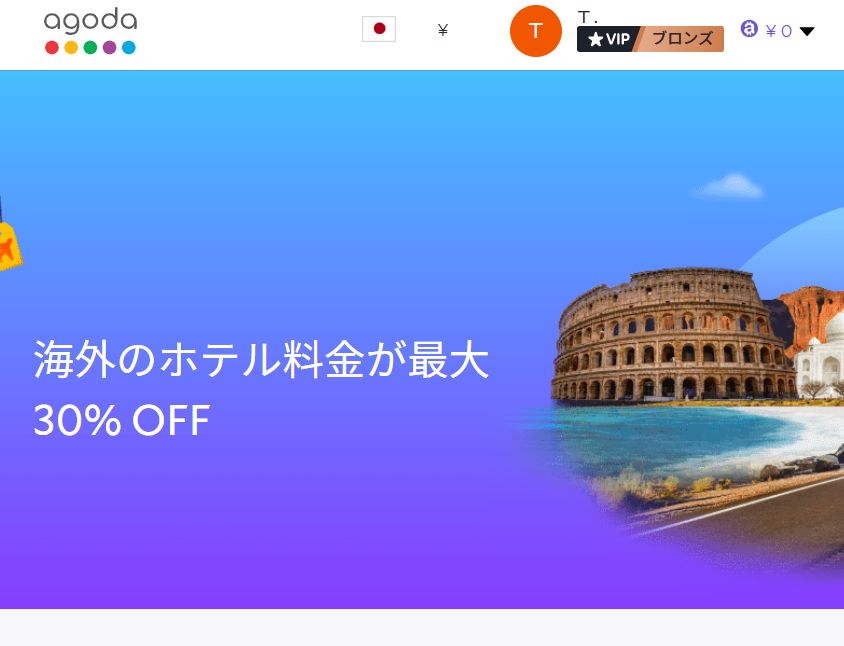Click the agoda logo text
This screenshot has height=646, width=844.
pos(90,20)
